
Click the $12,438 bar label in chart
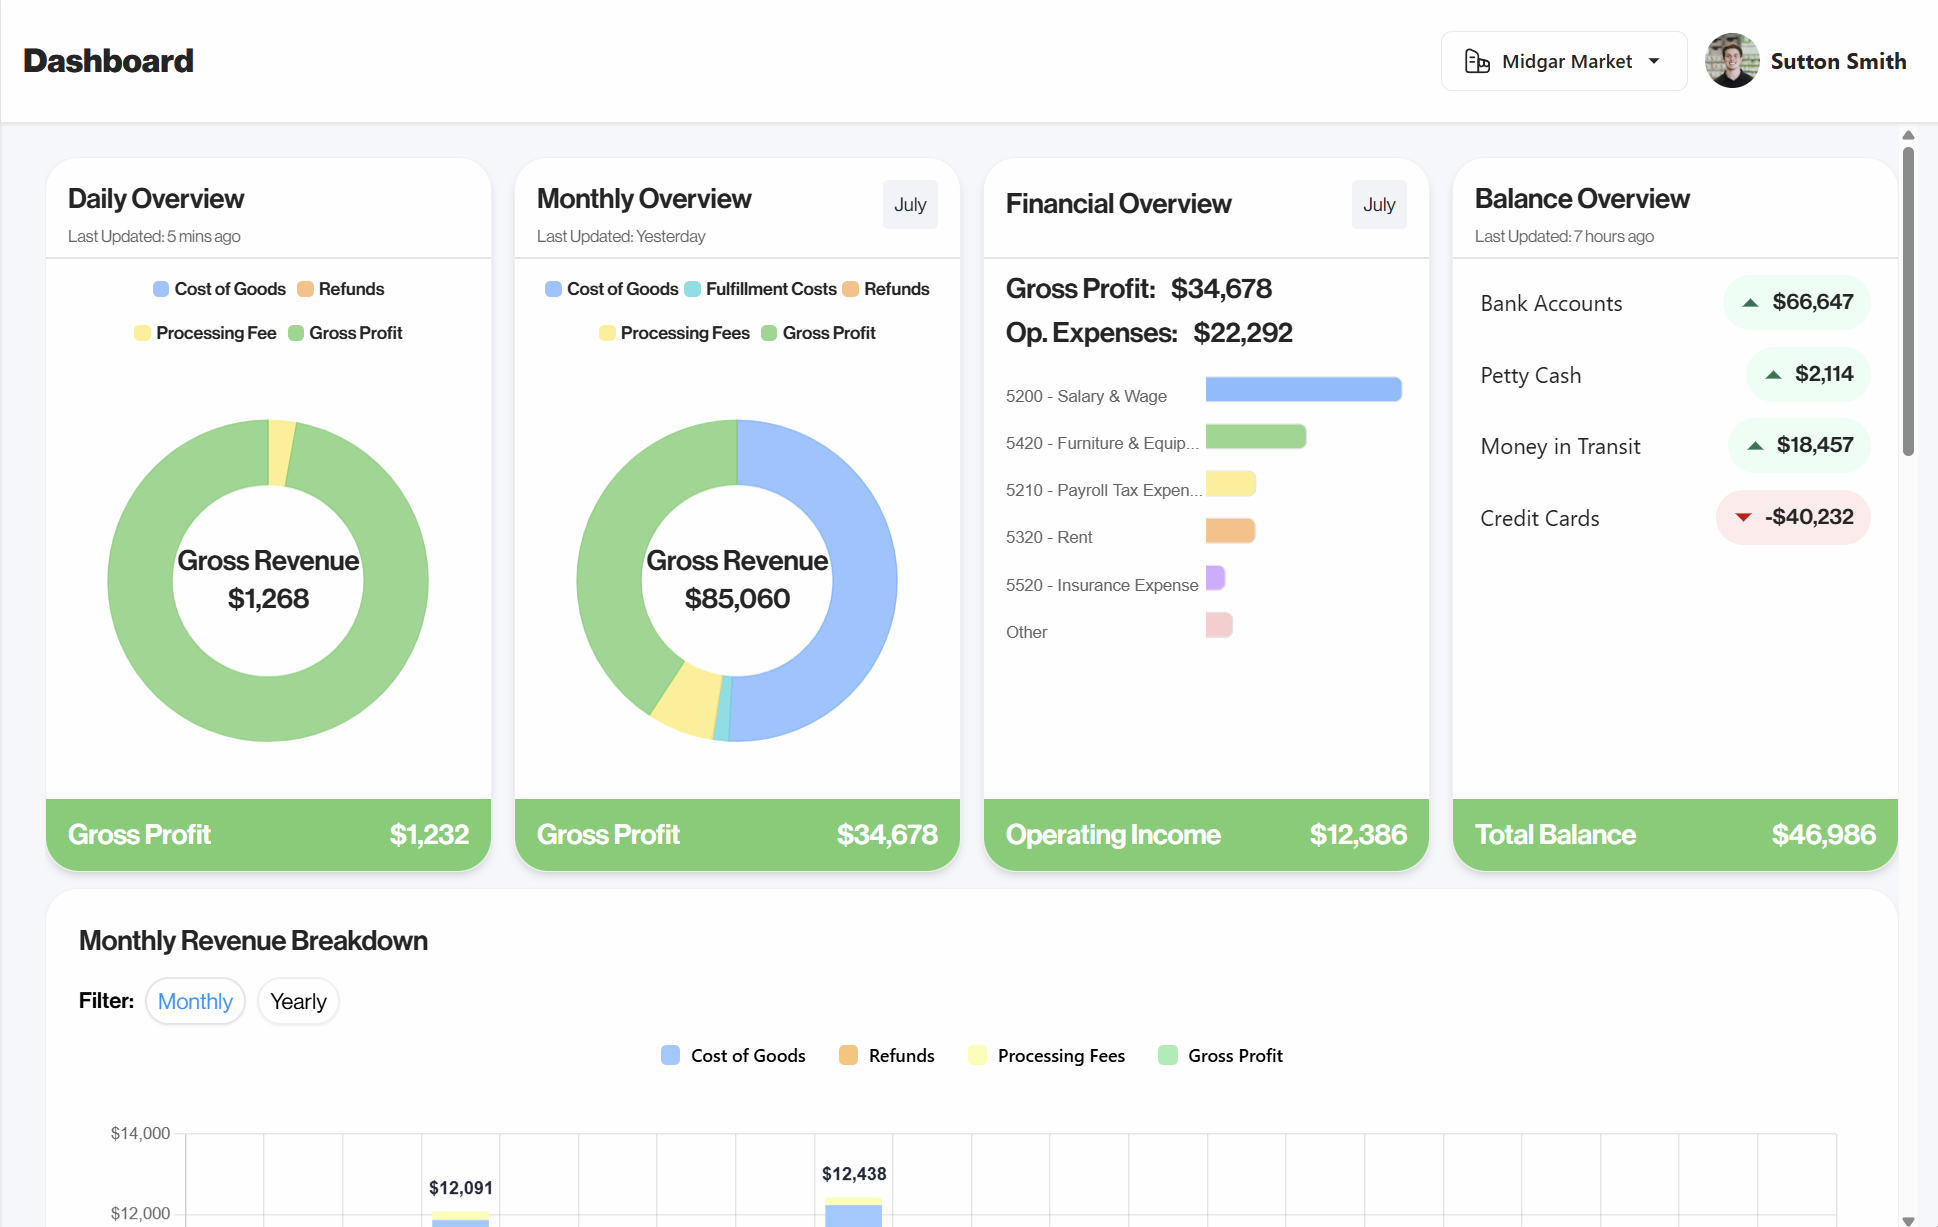[x=854, y=1174]
